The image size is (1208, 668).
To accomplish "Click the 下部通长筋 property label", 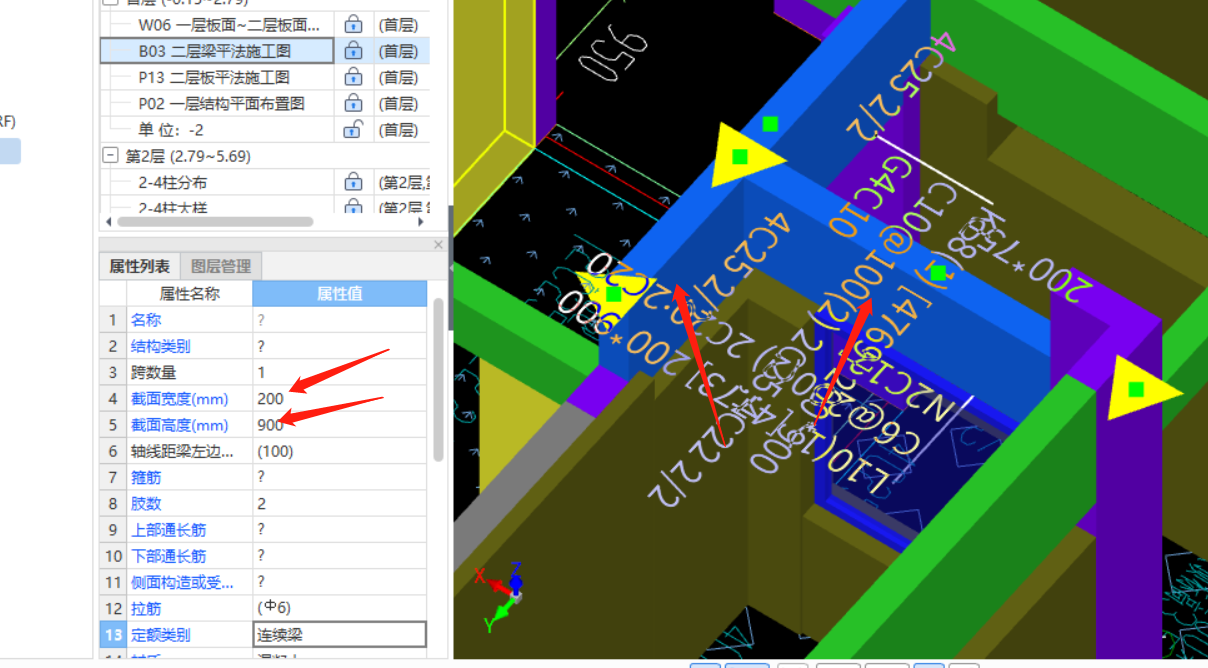I will click(x=169, y=555).
